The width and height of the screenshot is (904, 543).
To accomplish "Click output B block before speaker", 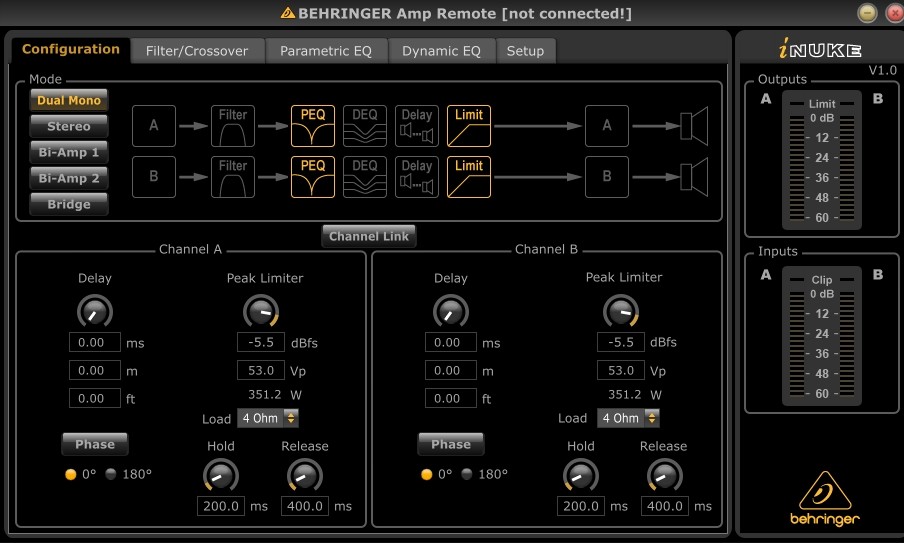I will point(607,177).
